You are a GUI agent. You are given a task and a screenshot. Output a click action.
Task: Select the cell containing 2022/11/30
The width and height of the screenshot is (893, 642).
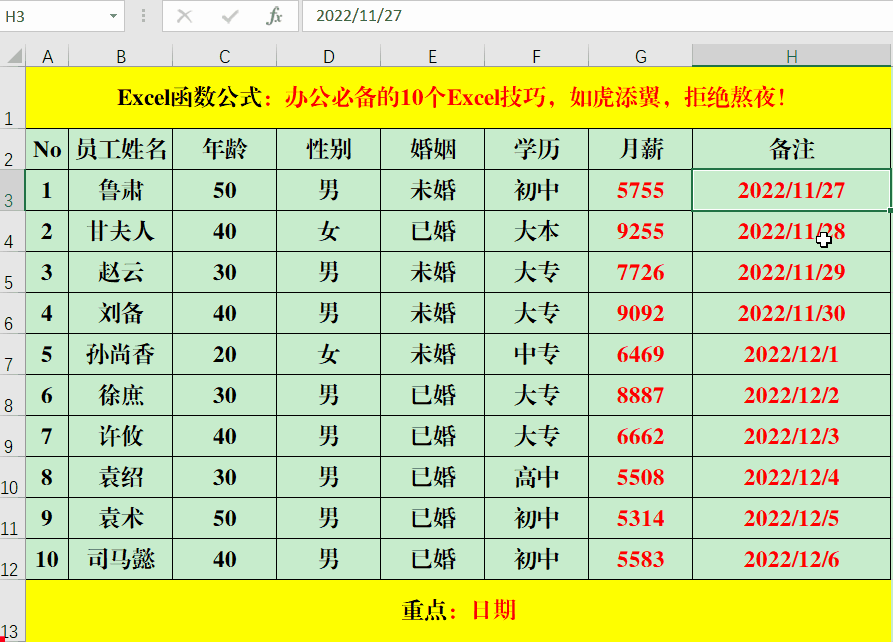[x=791, y=313]
